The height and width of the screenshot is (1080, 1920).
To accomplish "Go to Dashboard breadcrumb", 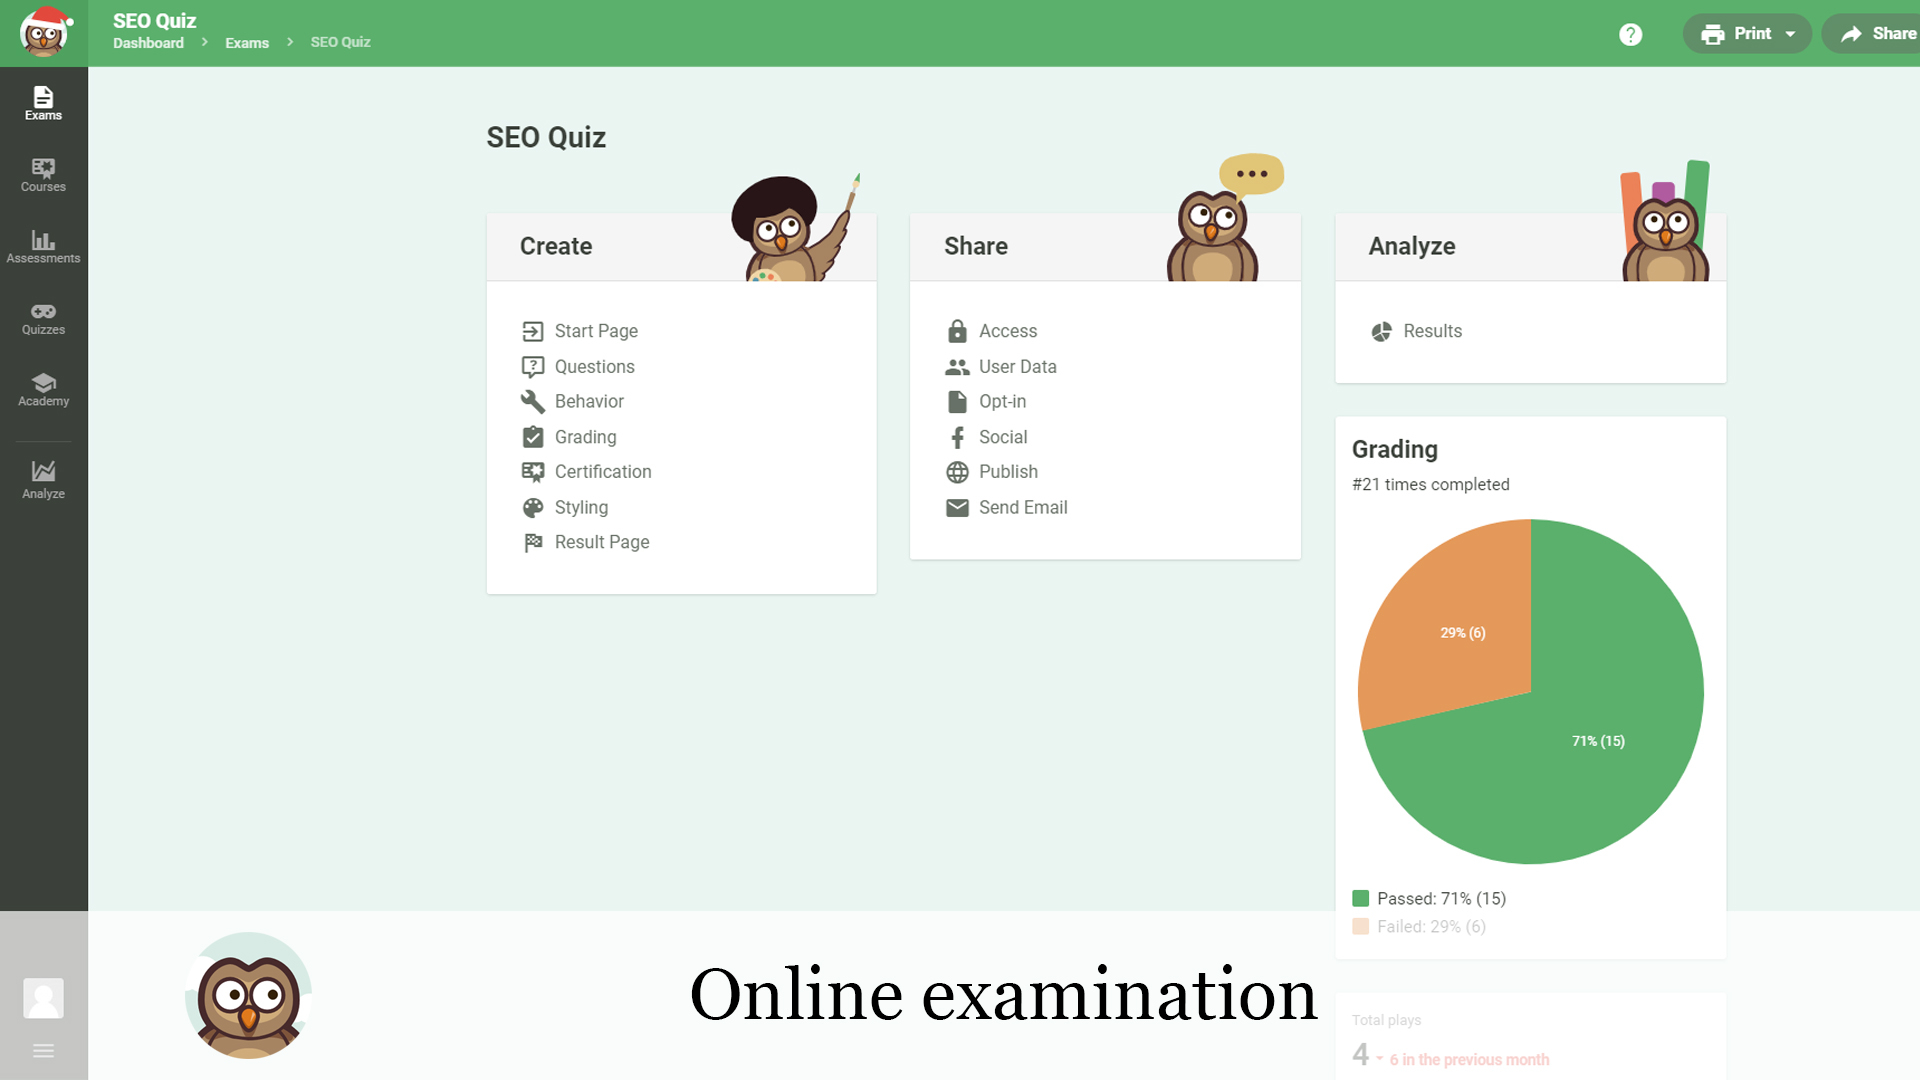I will tap(148, 43).
